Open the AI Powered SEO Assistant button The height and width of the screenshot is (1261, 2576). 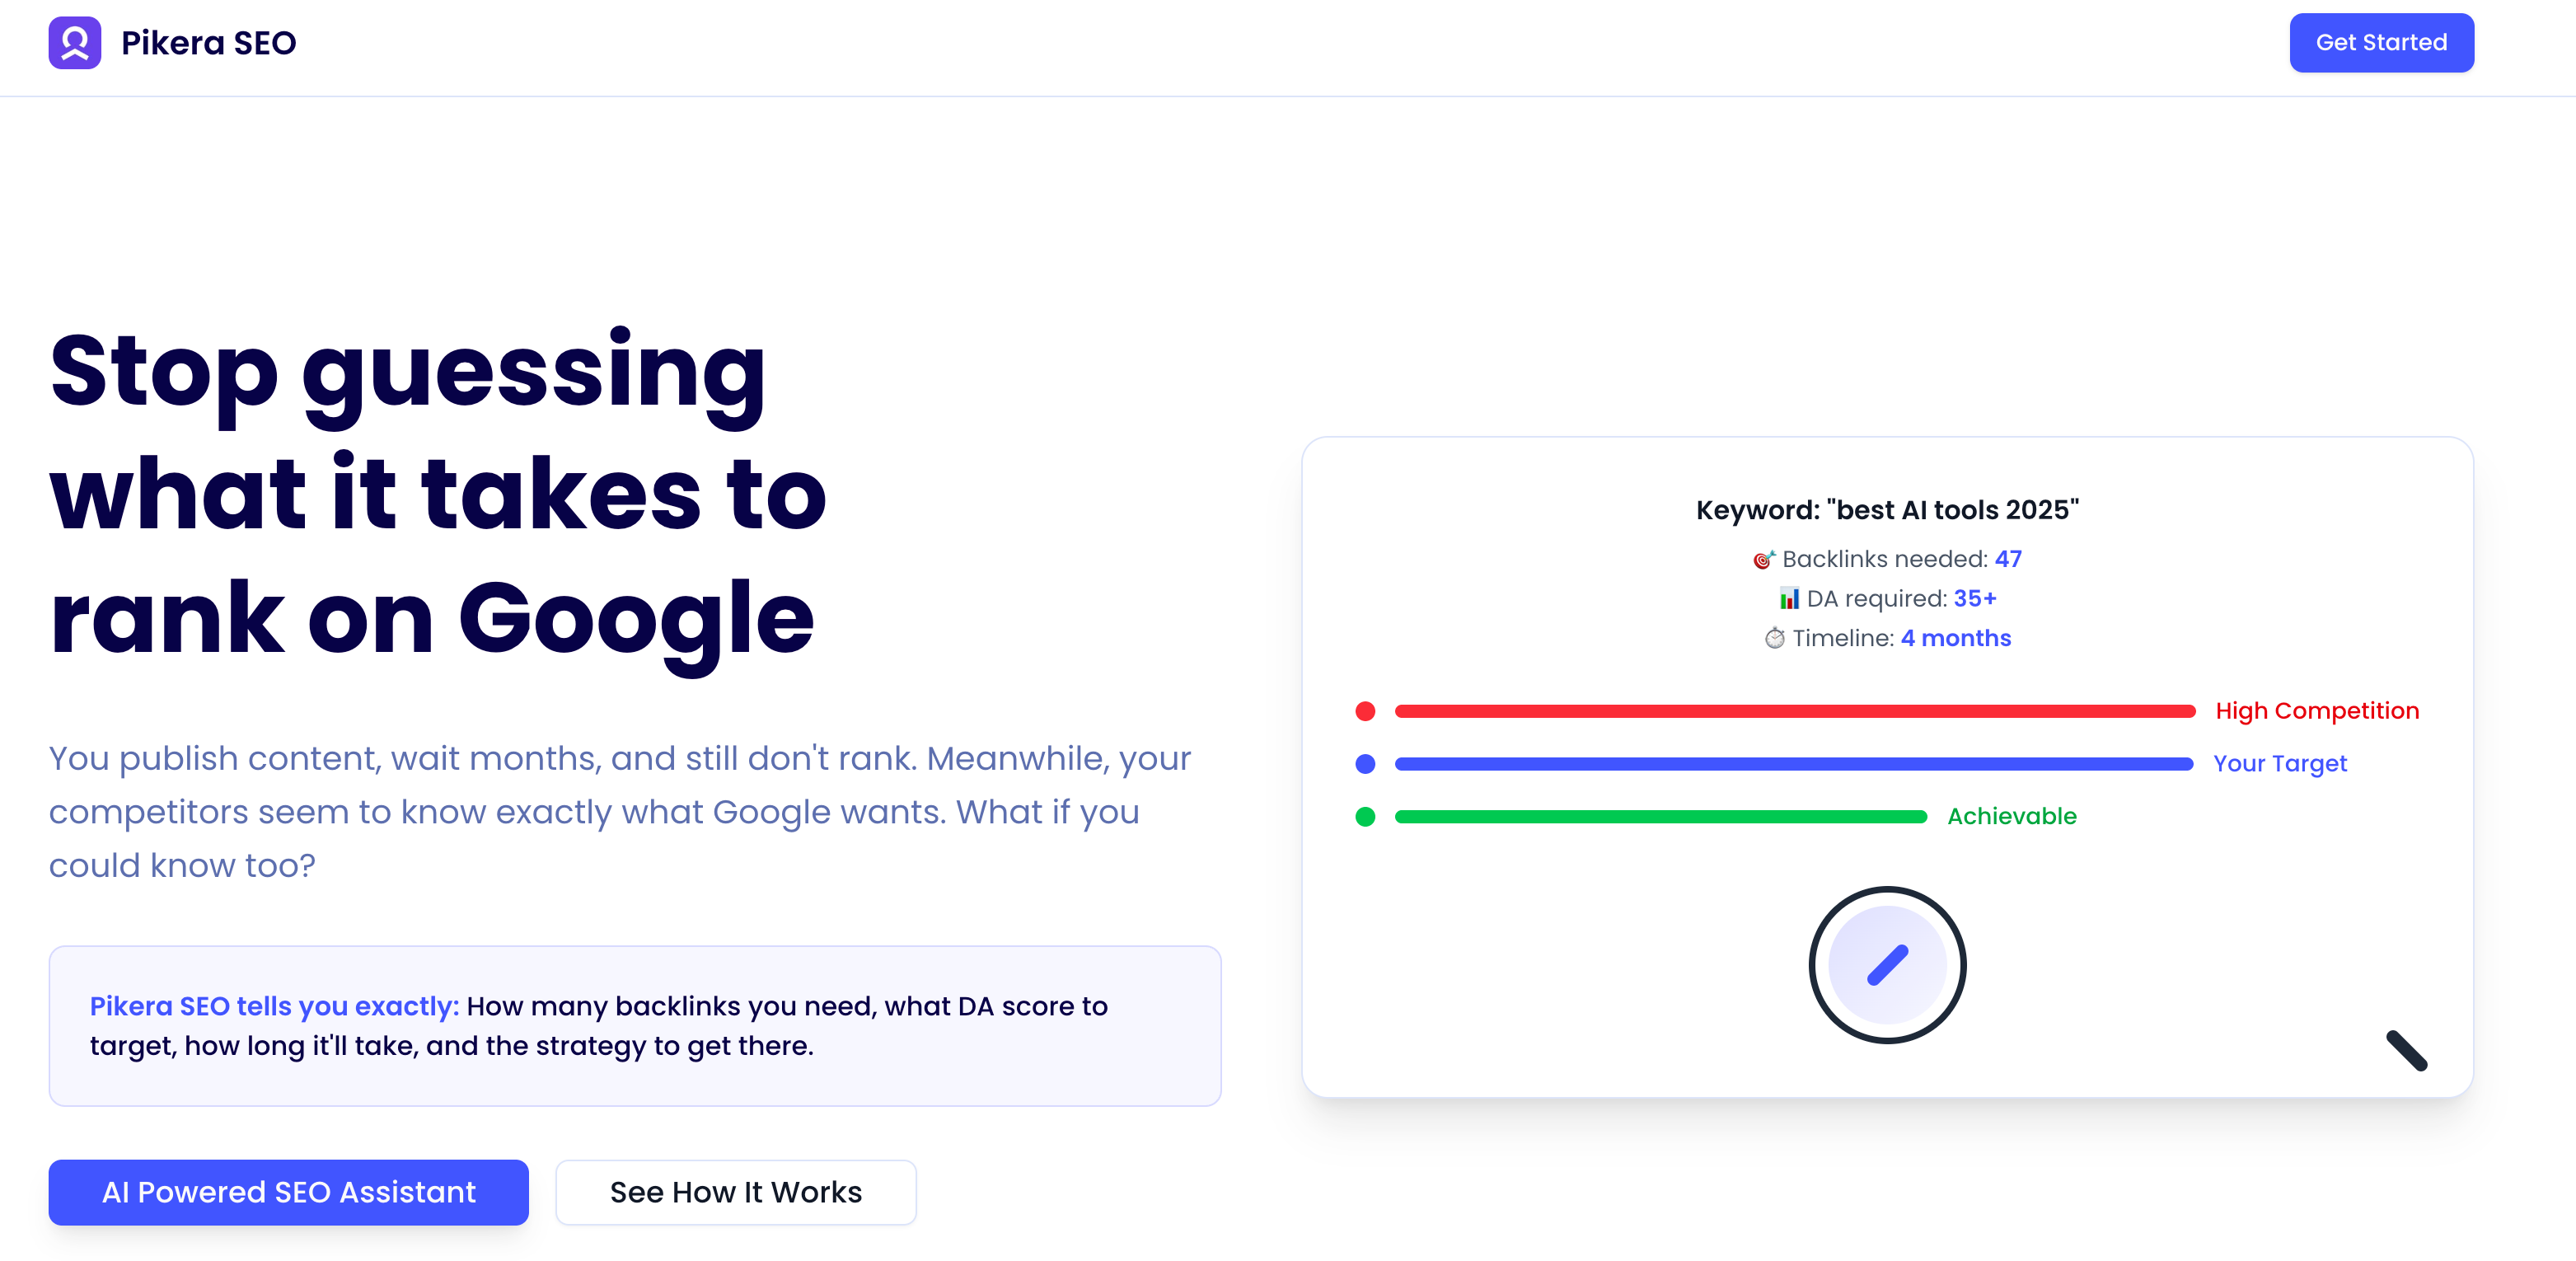click(288, 1192)
